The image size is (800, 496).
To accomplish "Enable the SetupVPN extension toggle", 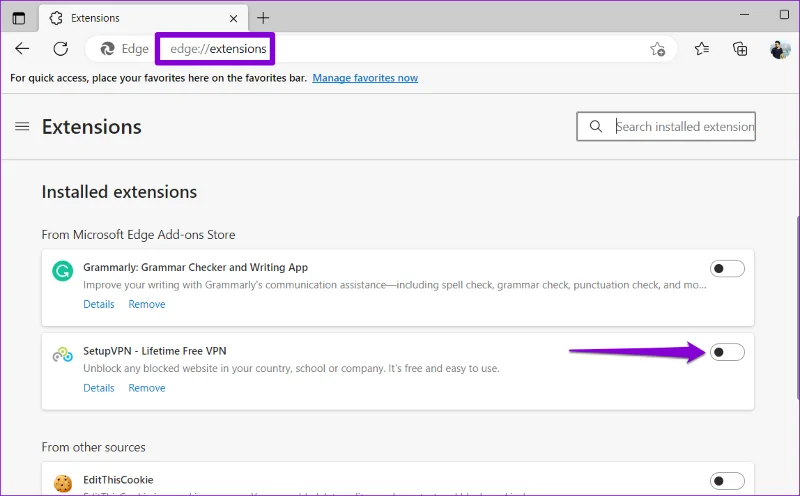I will point(727,352).
